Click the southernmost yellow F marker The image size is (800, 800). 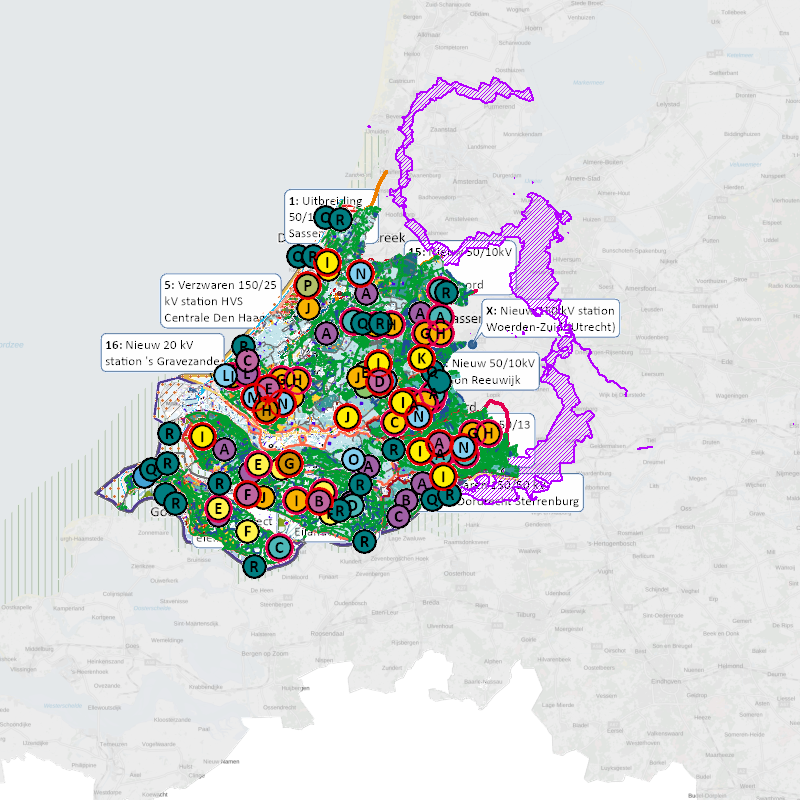[246, 531]
